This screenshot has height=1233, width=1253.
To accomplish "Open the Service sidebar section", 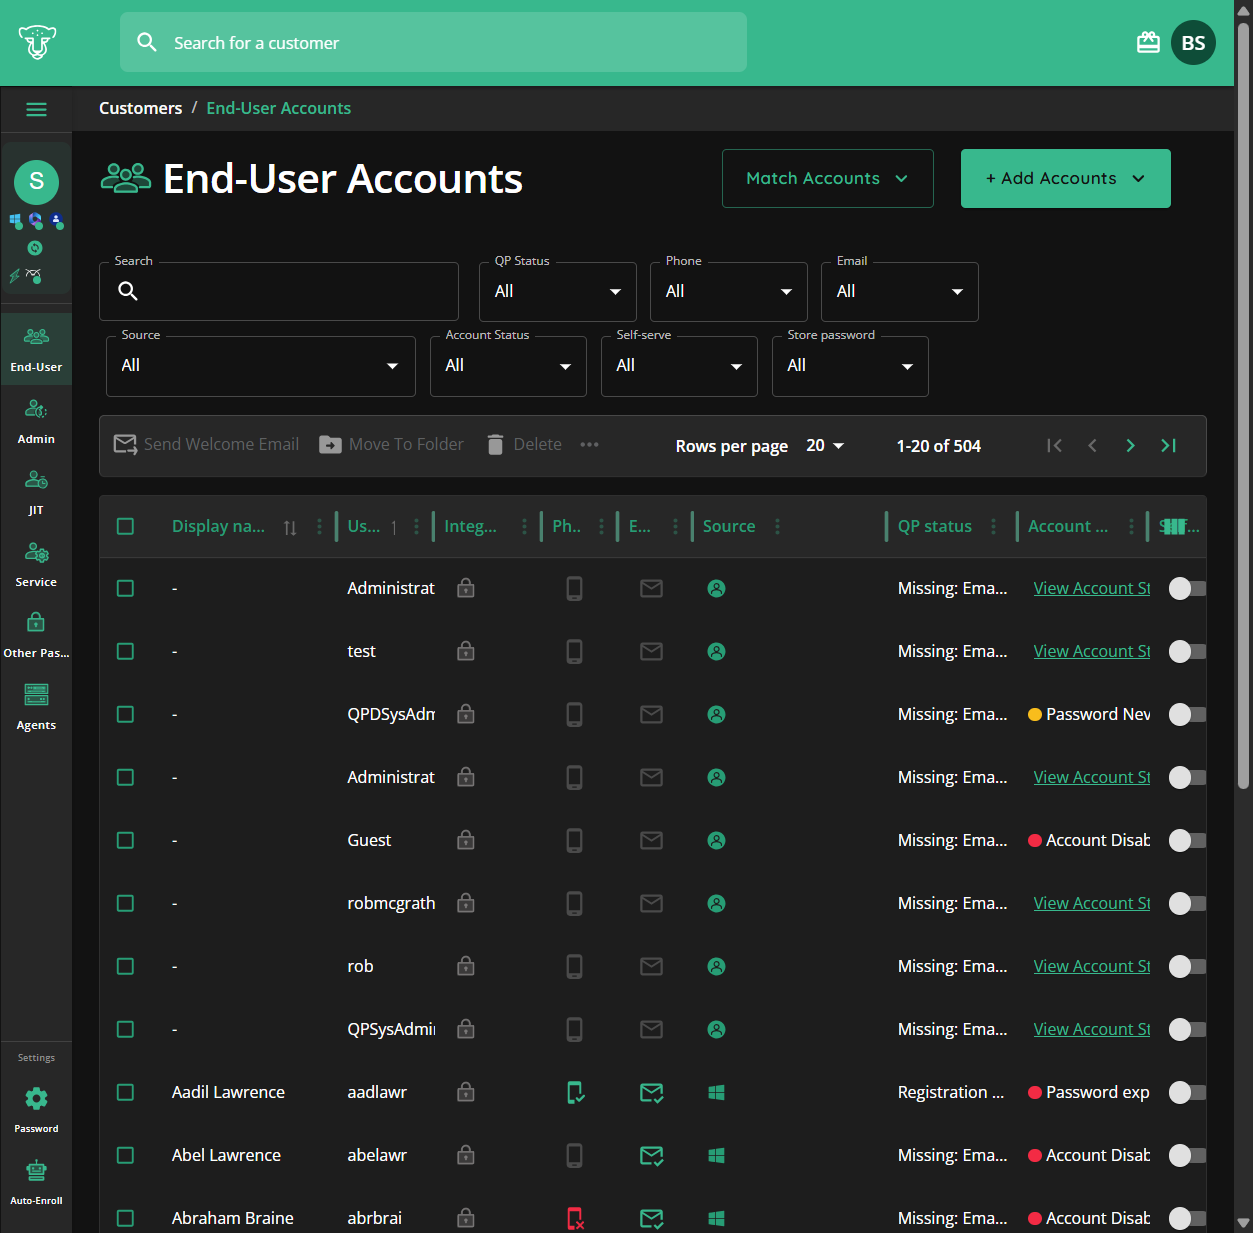I will [36, 564].
